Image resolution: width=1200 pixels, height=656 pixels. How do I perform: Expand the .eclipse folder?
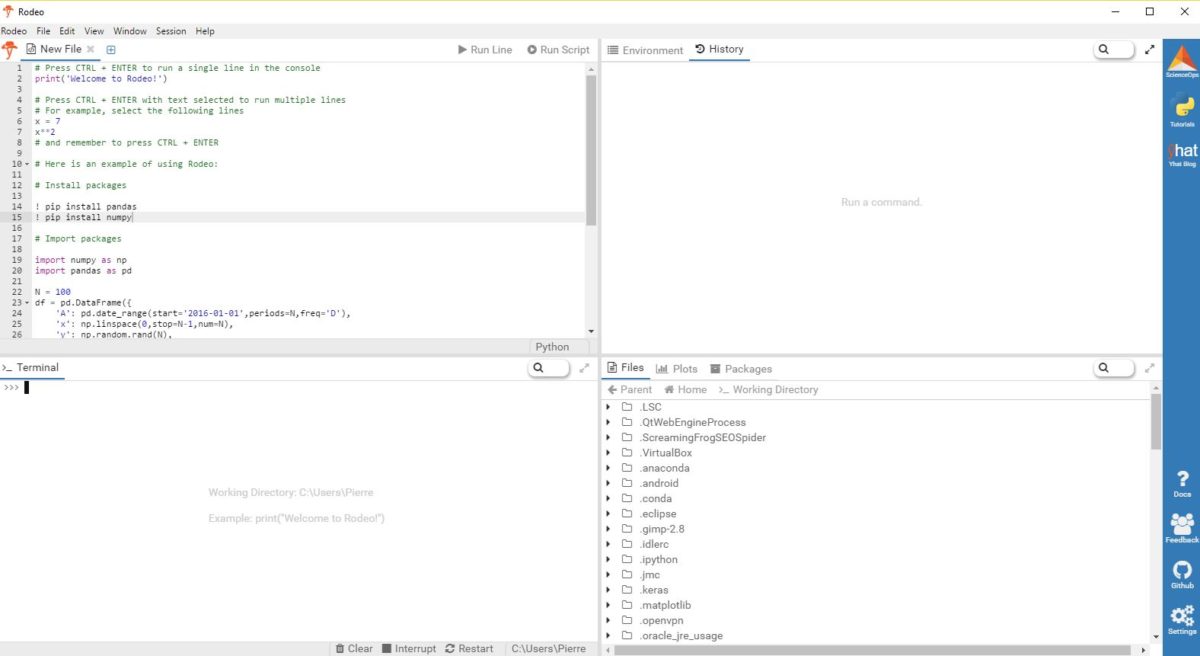(609, 514)
